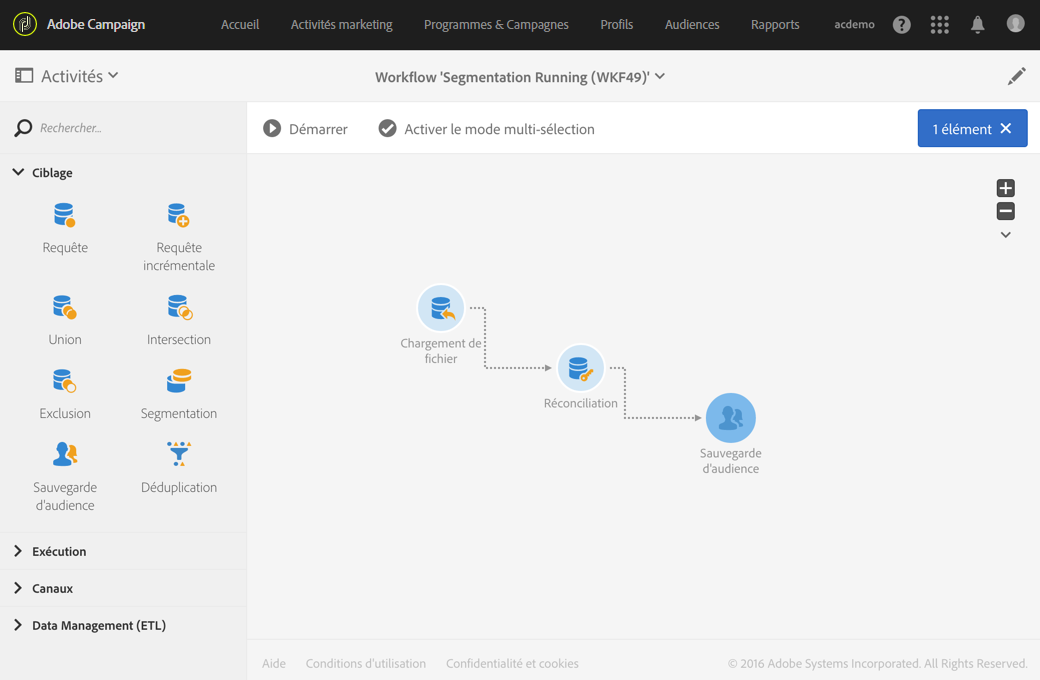This screenshot has height=680, width=1040.
Task: Open the Conditions d'utilisation link
Action: pos(366,664)
